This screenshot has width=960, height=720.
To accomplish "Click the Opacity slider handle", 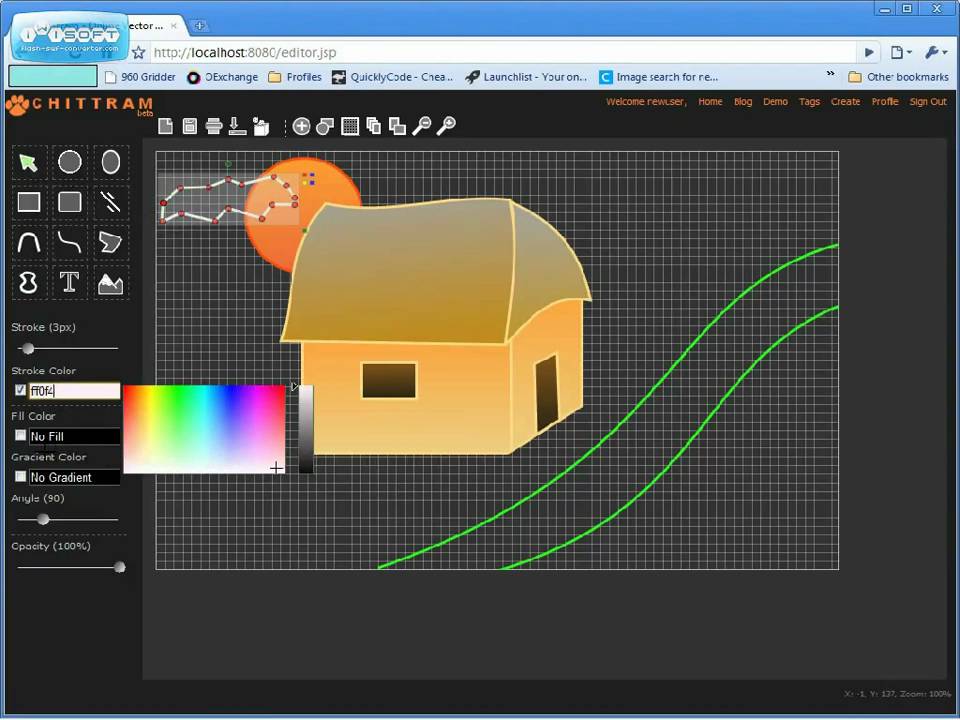I will coord(119,567).
